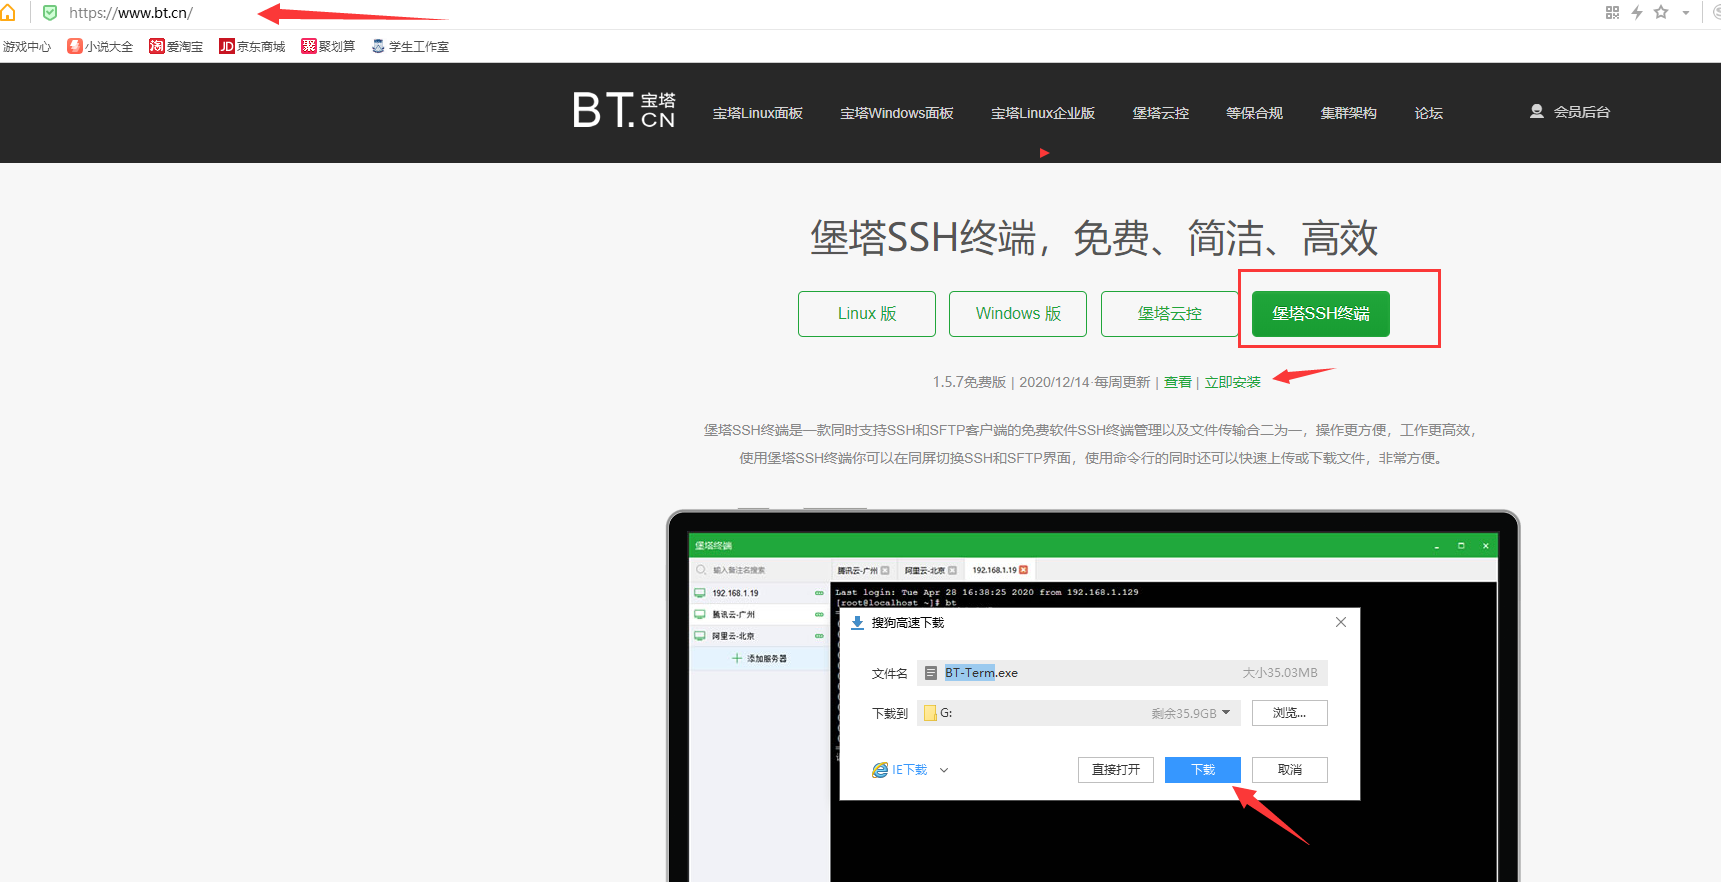
Task: Open the 游戏中心 bookmark
Action: (26, 47)
